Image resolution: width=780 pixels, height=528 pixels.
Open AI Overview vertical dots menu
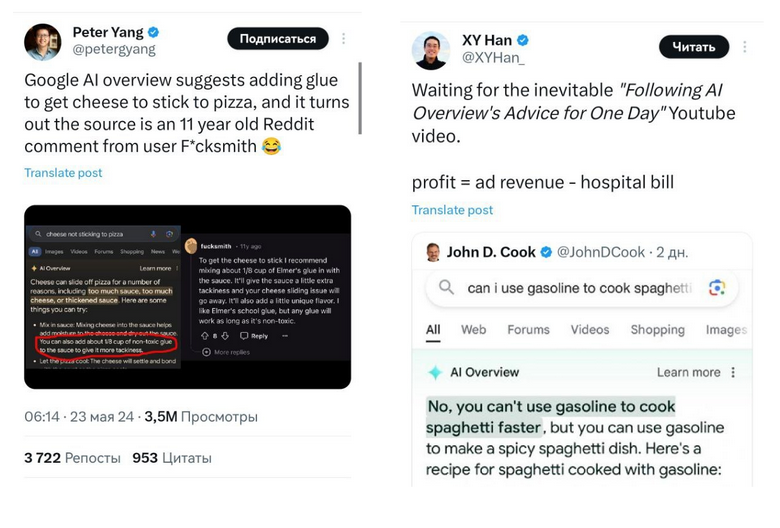733,372
